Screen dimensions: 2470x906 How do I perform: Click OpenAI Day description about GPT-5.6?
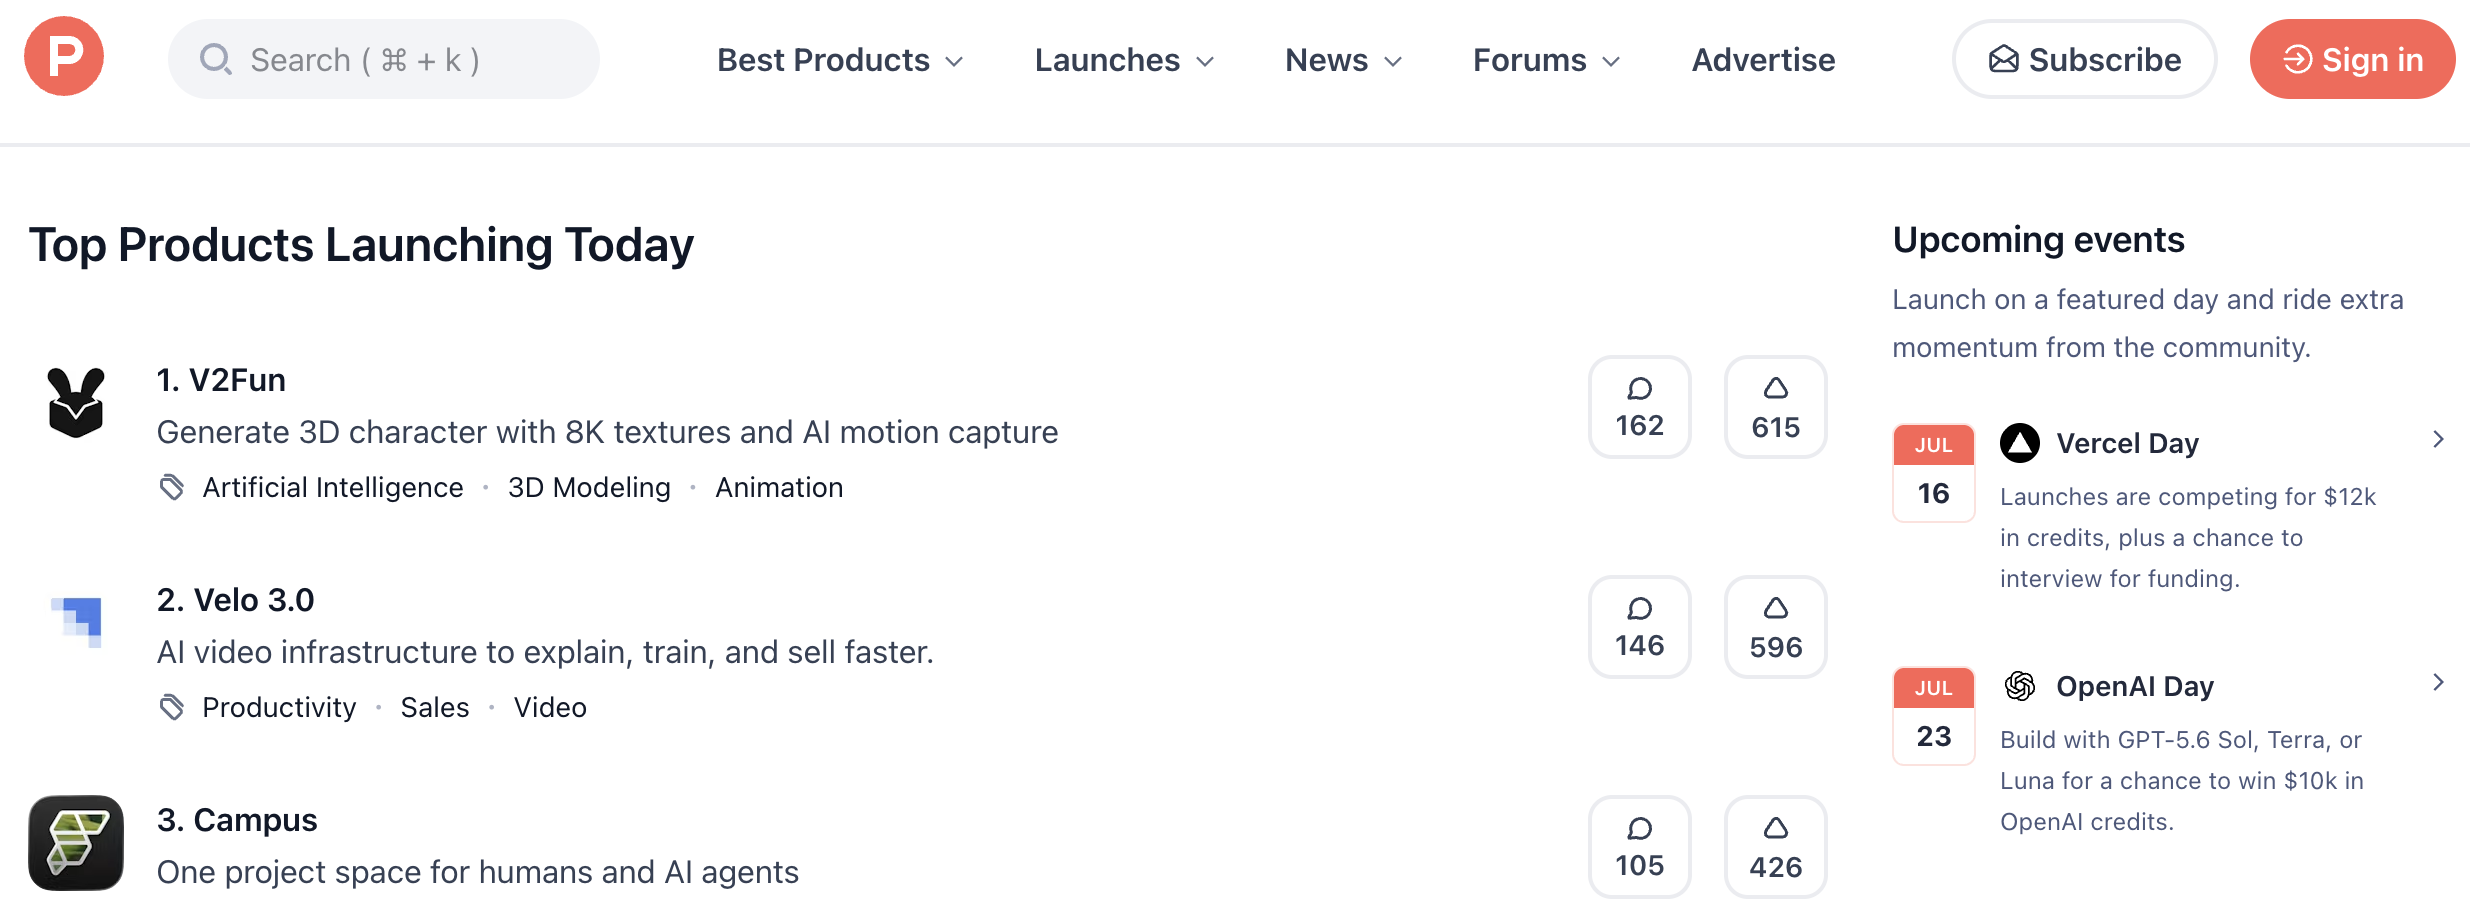click(2182, 780)
